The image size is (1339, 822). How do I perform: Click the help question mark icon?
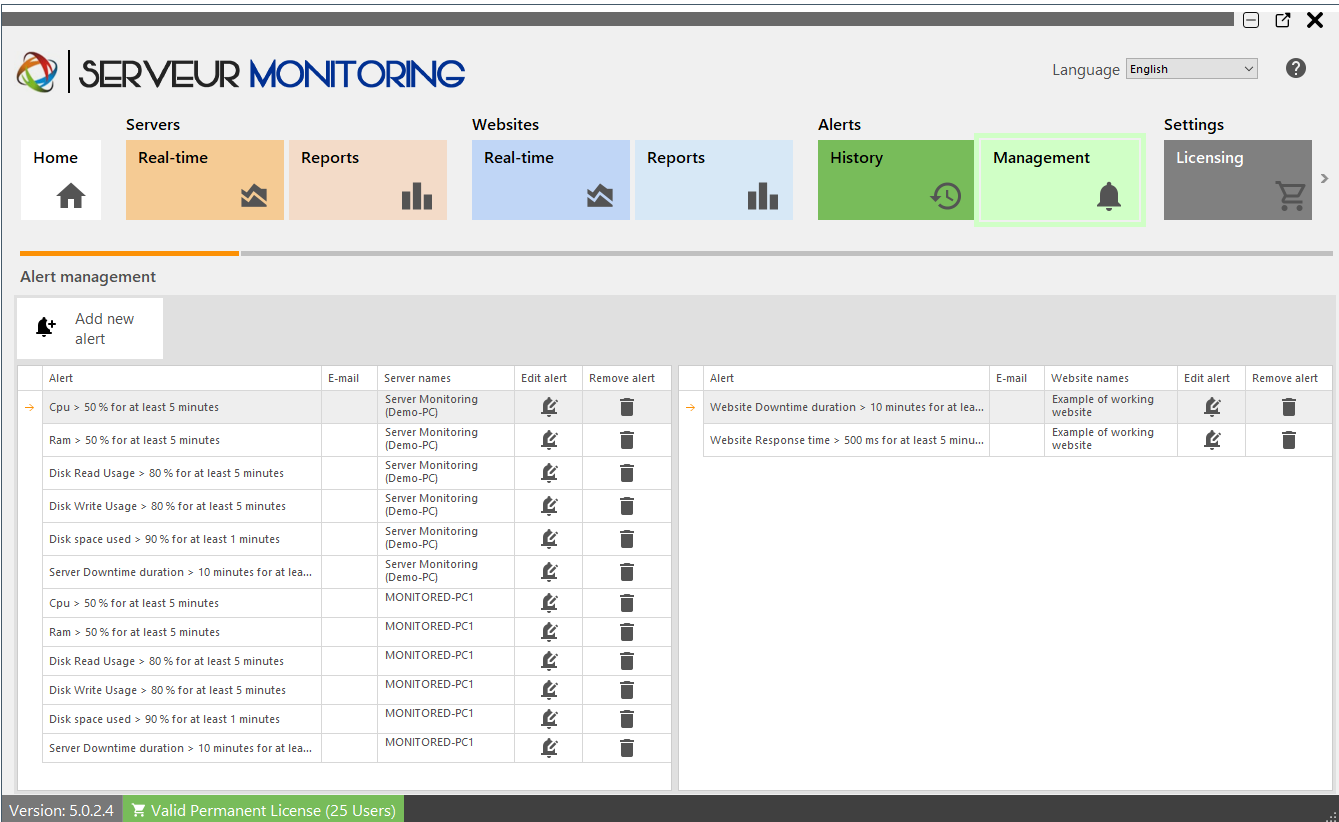point(1296,68)
